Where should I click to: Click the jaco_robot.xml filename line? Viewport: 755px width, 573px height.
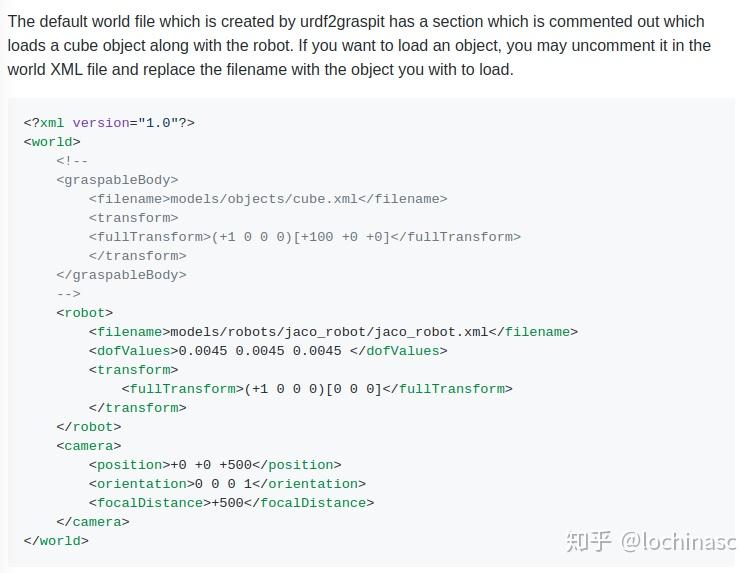[333, 332]
